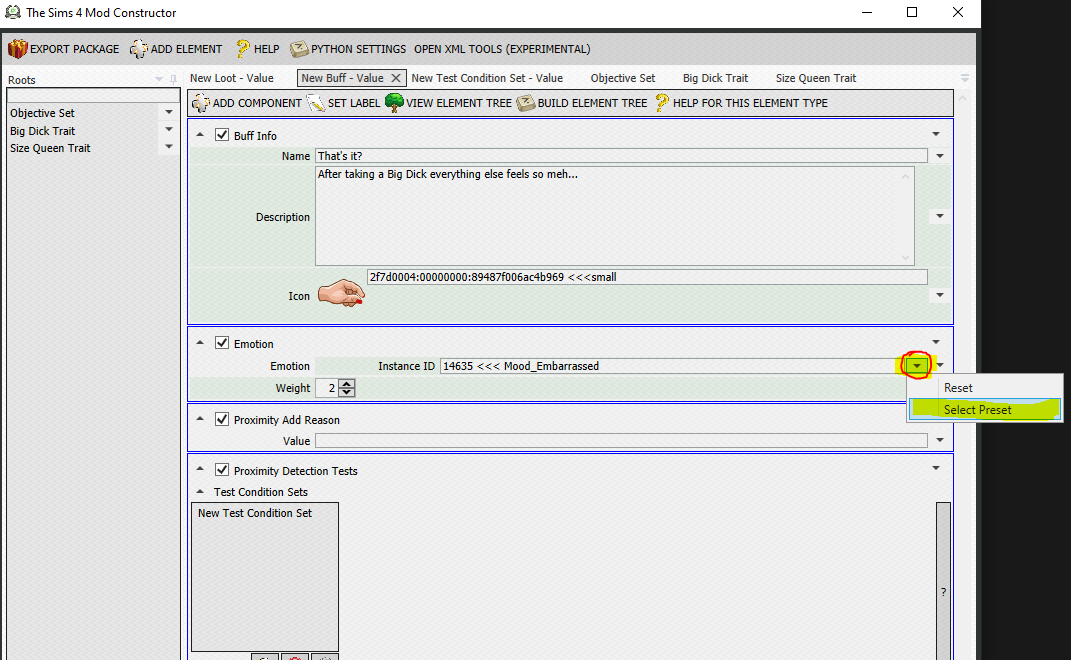1071x660 pixels.
Task: Increase the Weight value
Action: tap(347, 384)
